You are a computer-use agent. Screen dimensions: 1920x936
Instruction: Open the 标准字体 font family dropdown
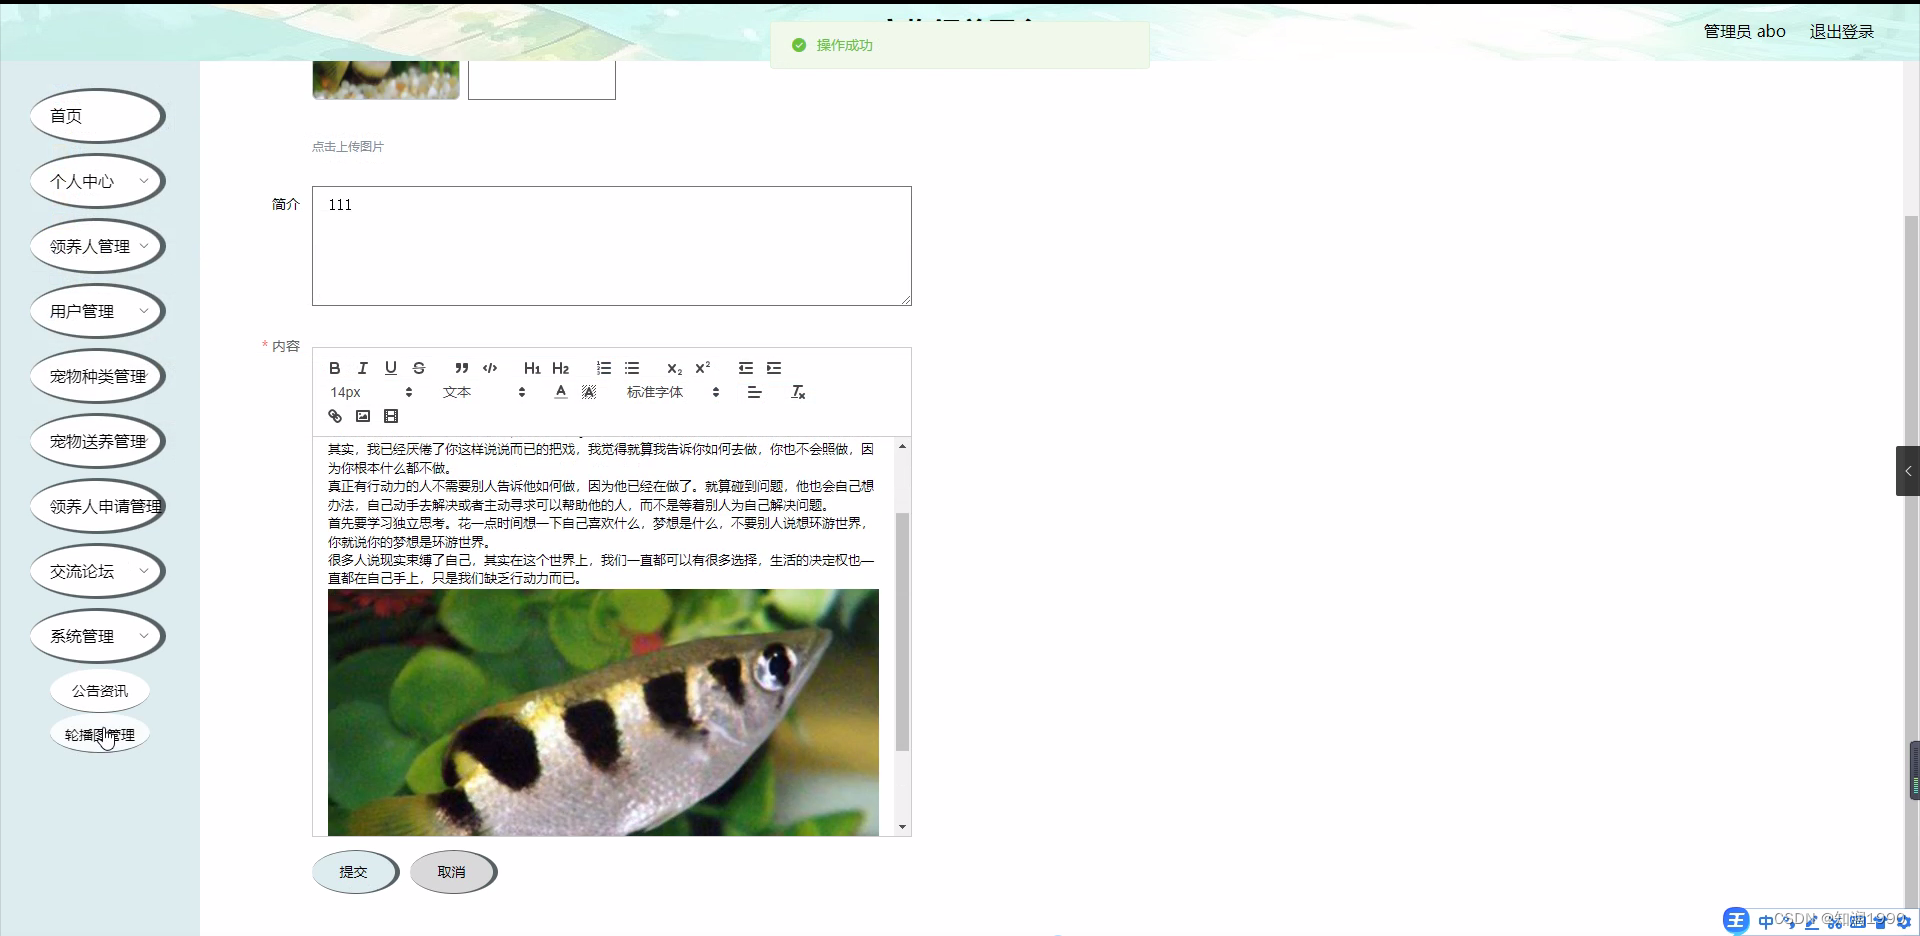click(x=654, y=392)
